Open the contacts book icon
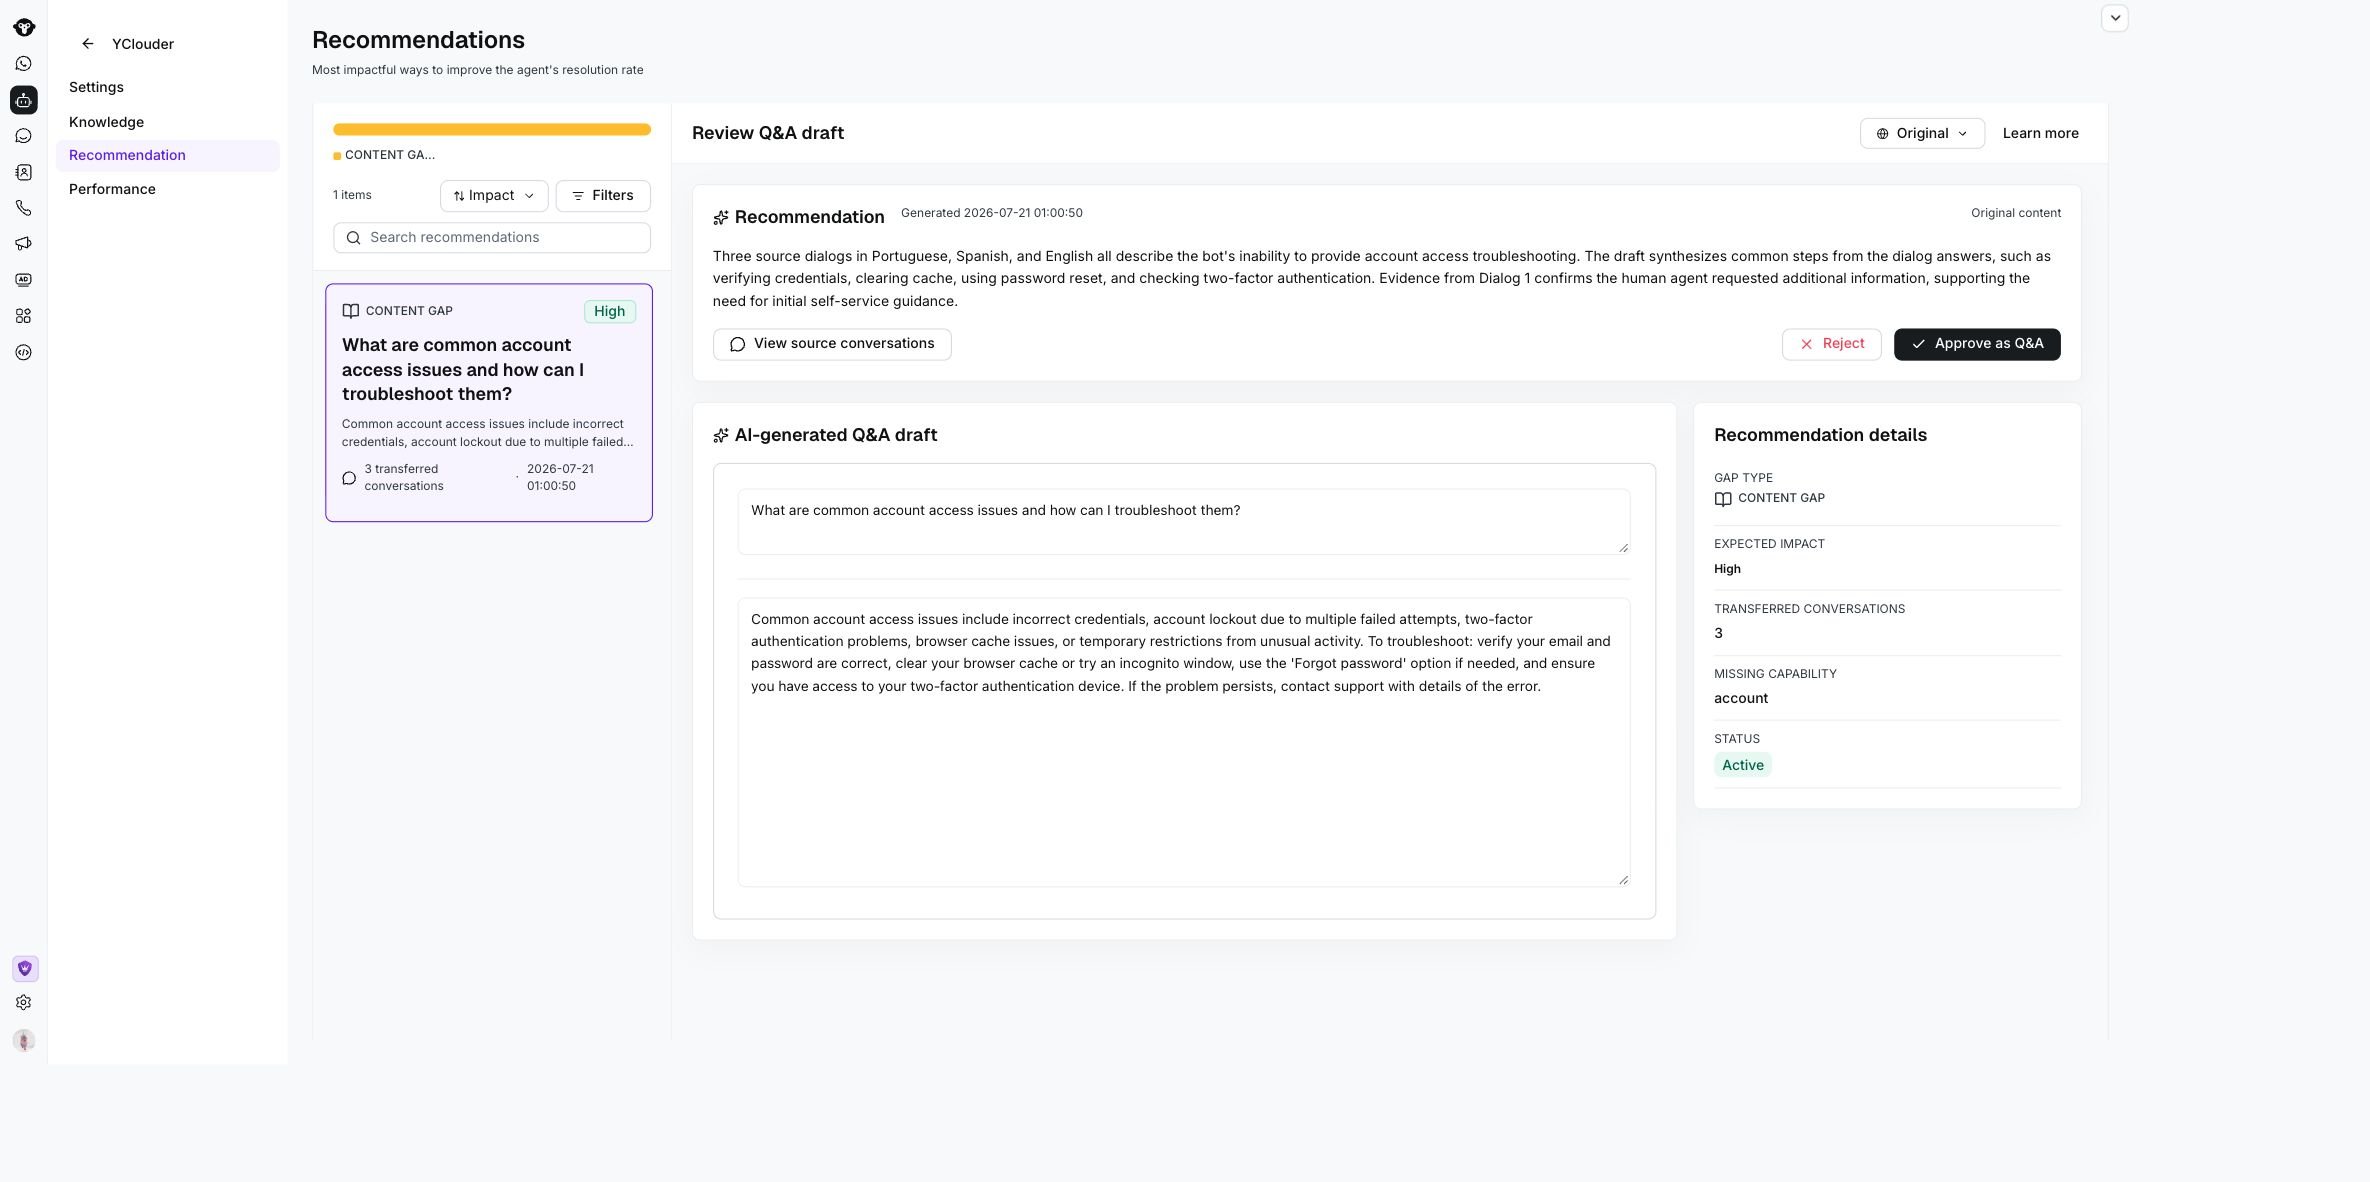Image resolution: width=2370 pixels, height=1182 pixels. [x=23, y=172]
